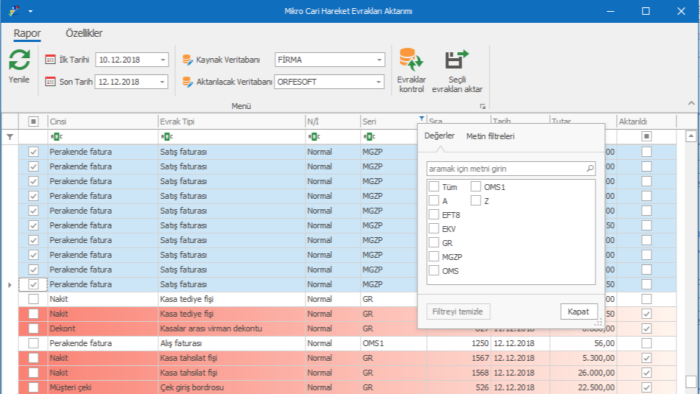Click the Kapat button
Image resolution: width=700 pixels, height=394 pixels.
pos(579,311)
